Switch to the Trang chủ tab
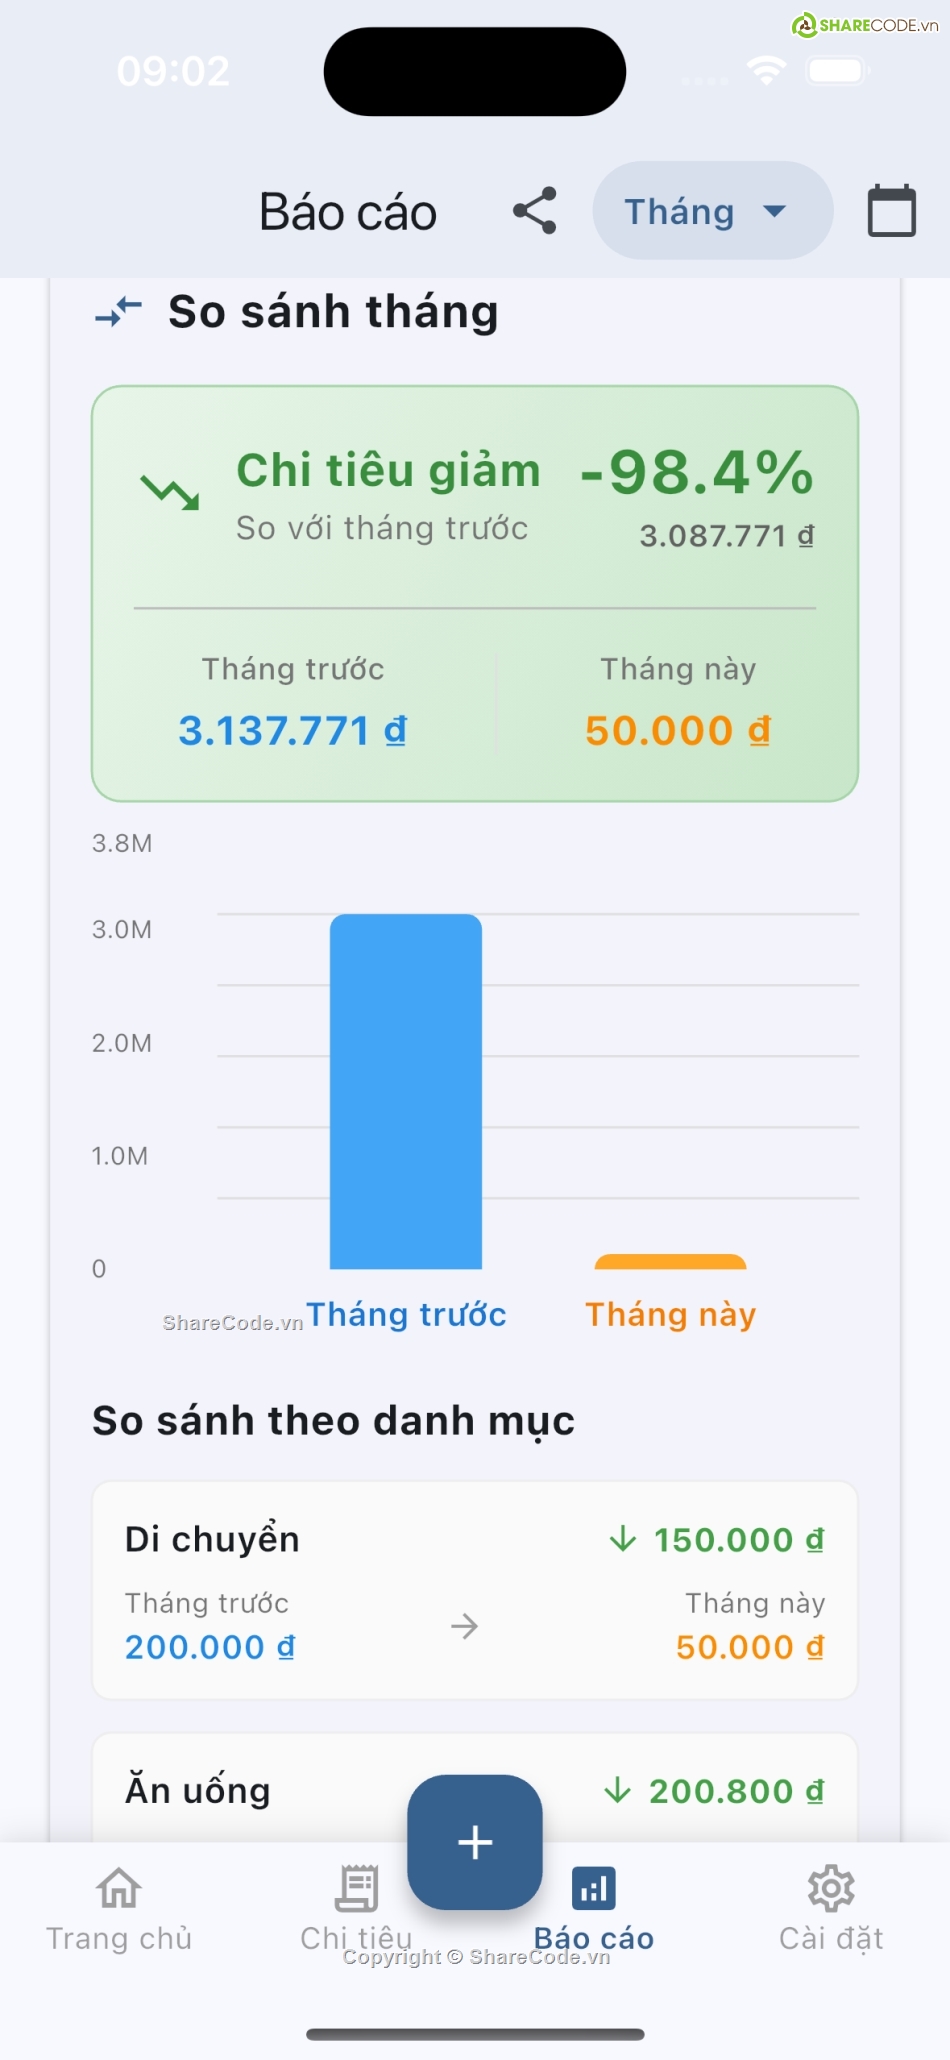 coord(119,1937)
